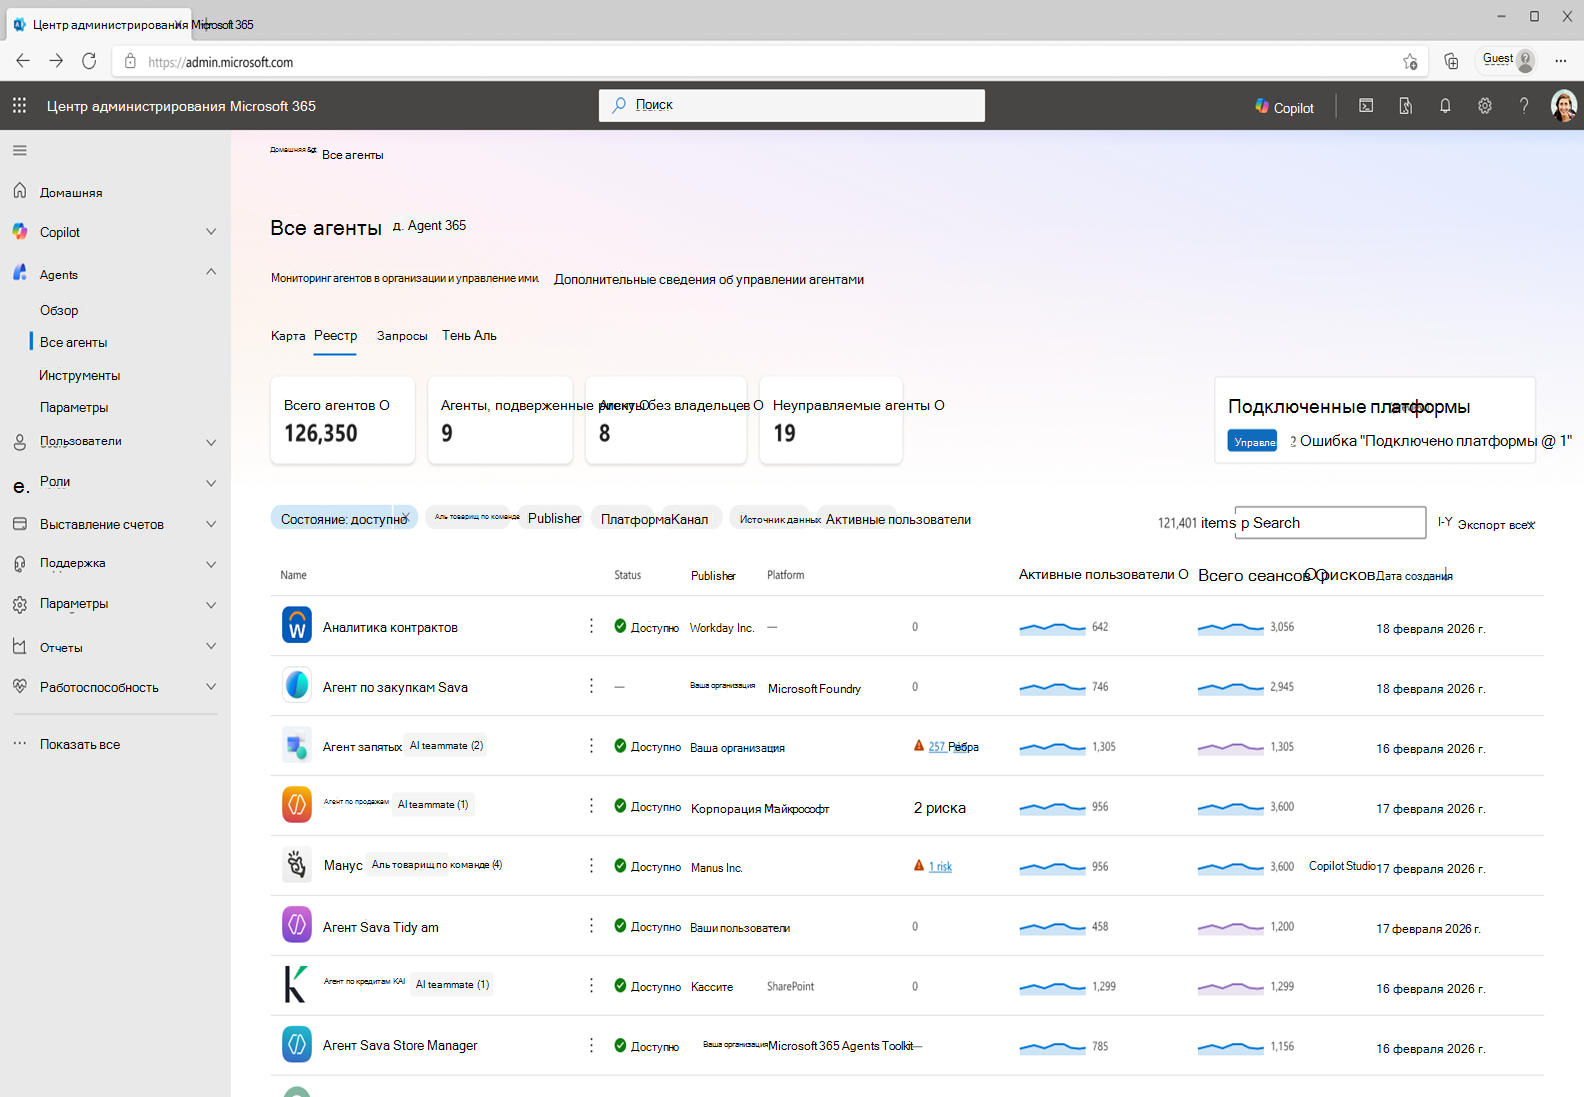Reload the page in the browser
The height and width of the screenshot is (1097, 1584).
[x=89, y=61]
